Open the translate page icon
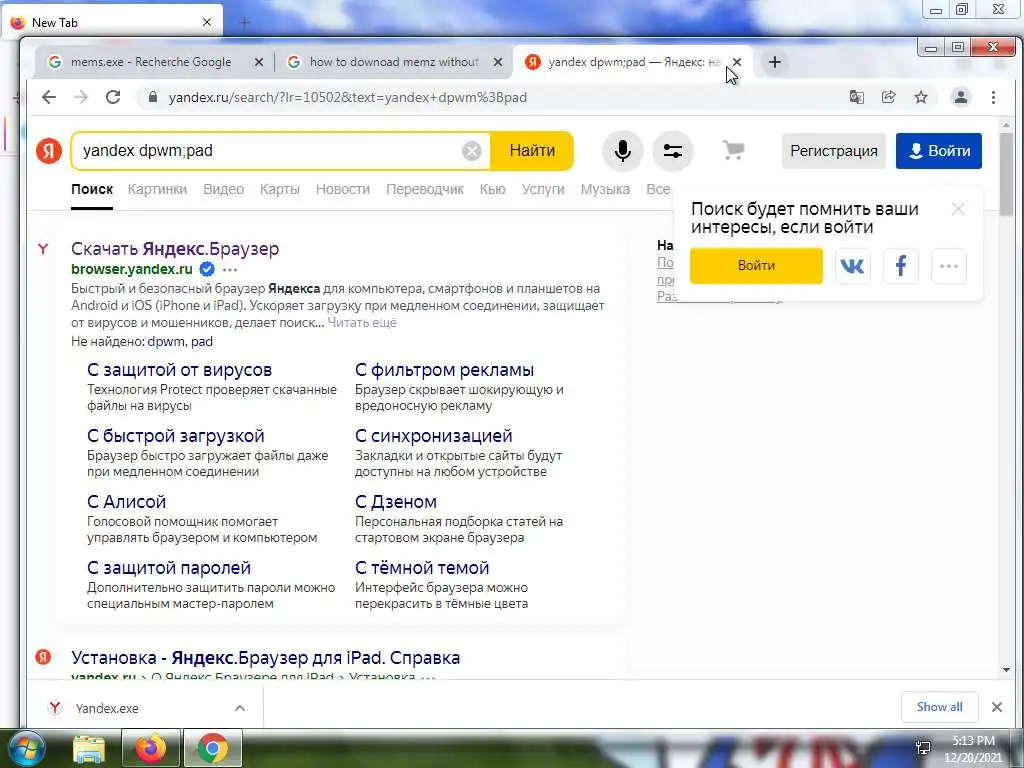The height and width of the screenshot is (768, 1024). (856, 97)
